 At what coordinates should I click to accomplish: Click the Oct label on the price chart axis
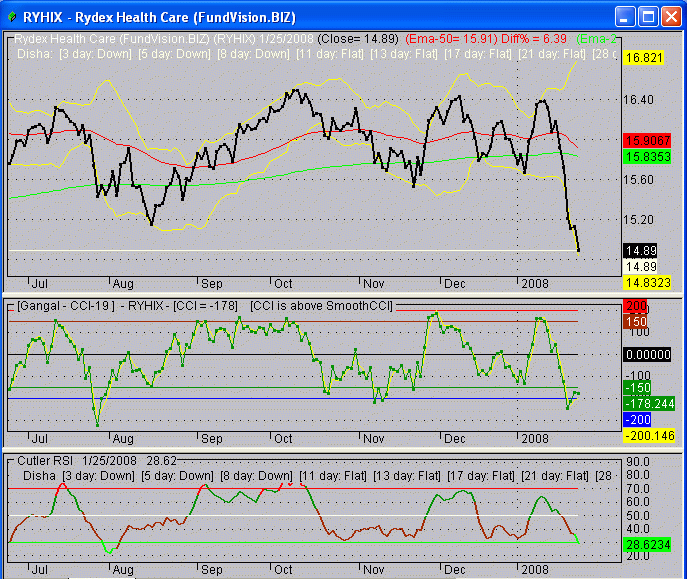283,284
